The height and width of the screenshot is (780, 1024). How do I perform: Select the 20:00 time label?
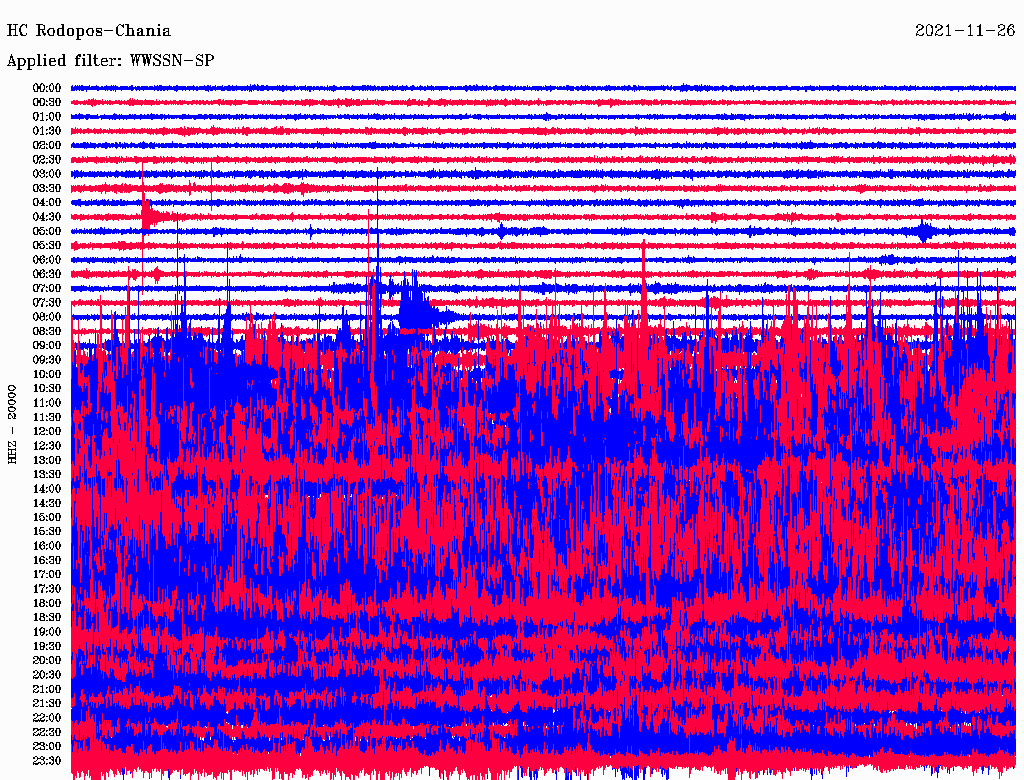[47, 660]
